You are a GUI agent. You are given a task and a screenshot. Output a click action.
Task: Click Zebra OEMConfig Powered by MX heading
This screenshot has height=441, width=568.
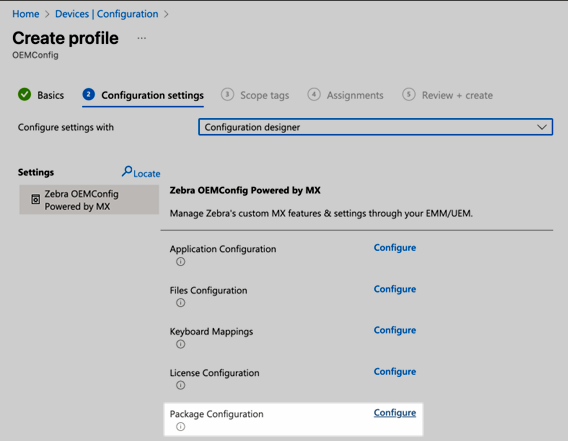click(x=245, y=191)
